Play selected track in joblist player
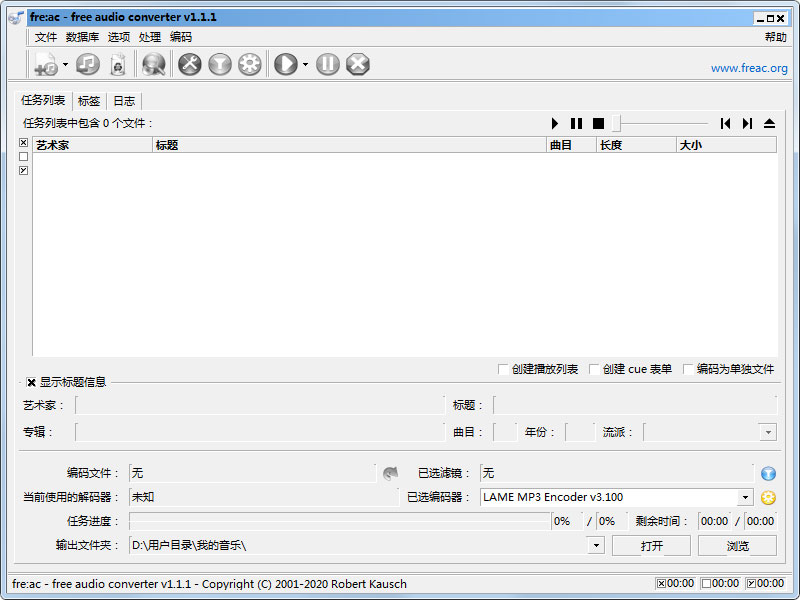The height and width of the screenshot is (600, 800). coord(555,123)
